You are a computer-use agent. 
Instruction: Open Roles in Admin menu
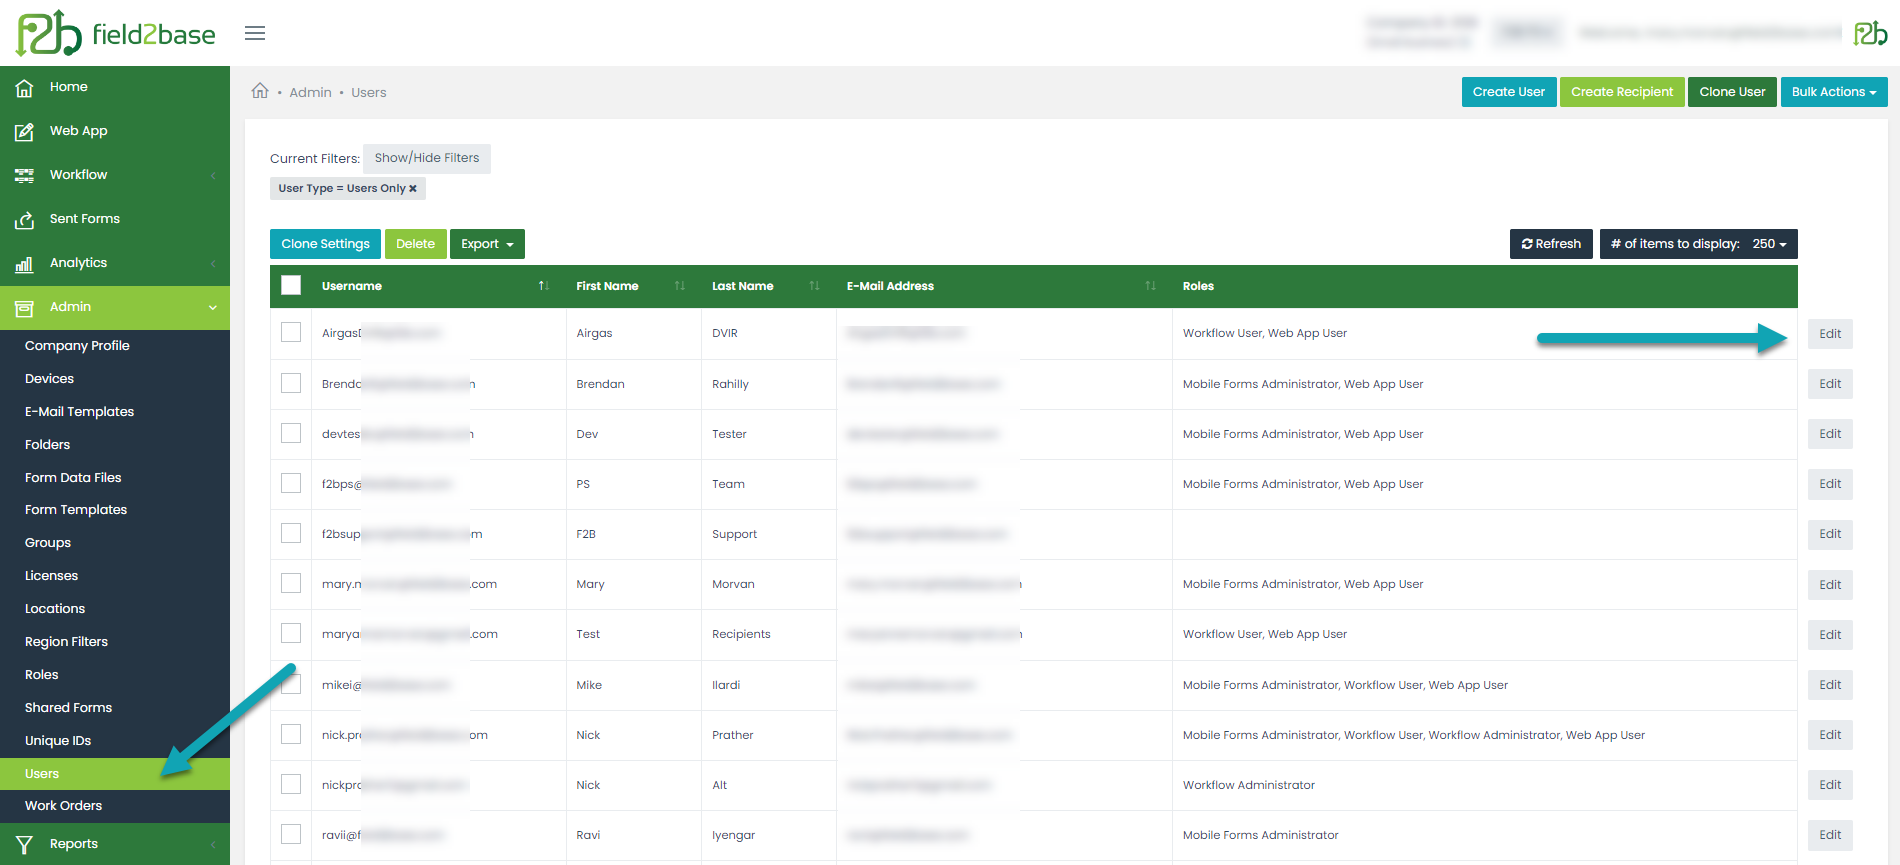42,675
